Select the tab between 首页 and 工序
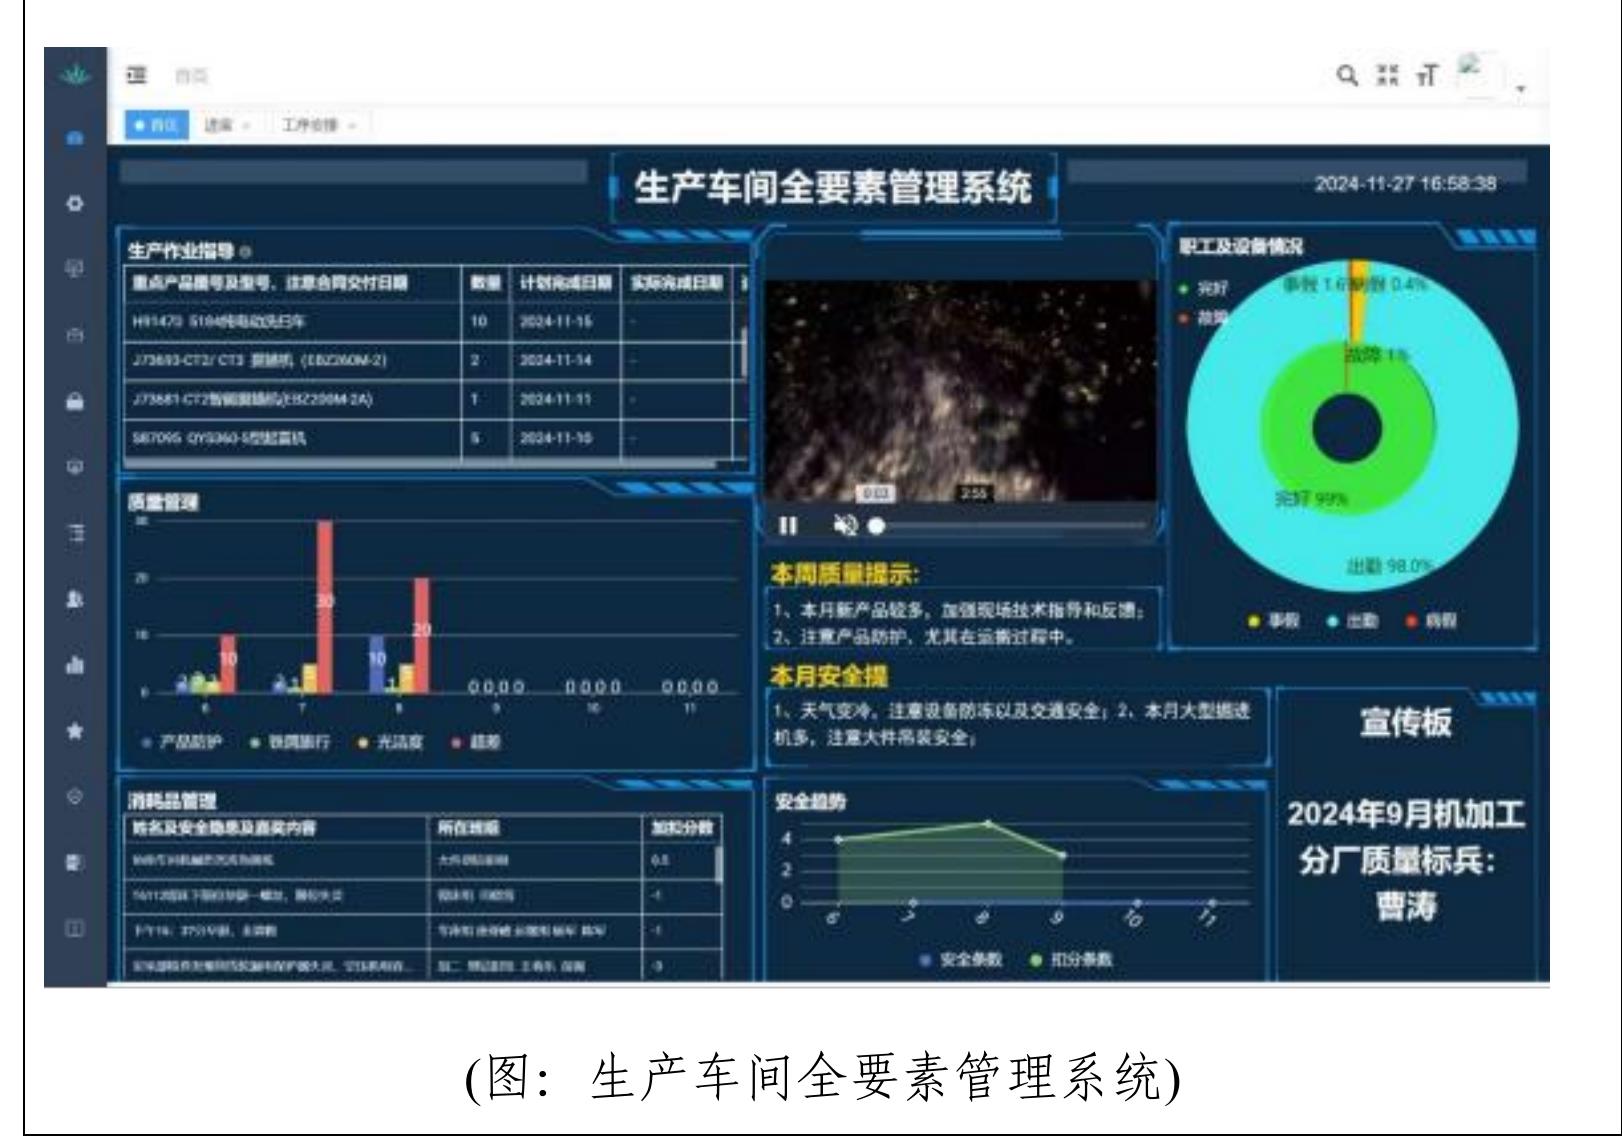Screen dimensions: 1622x1145 coord(228,125)
